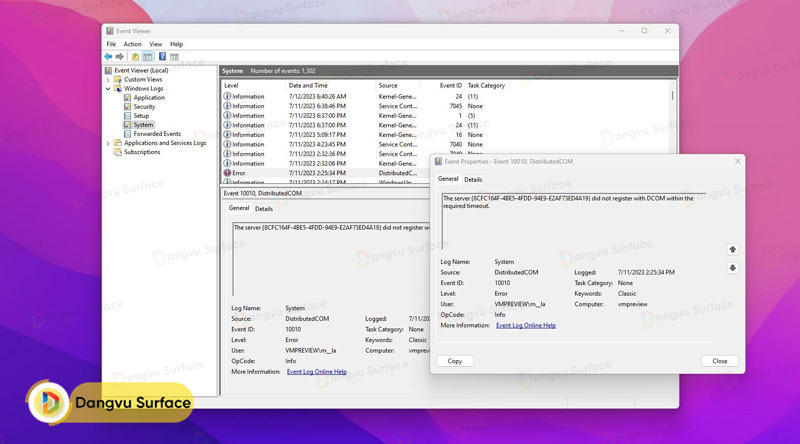Click the up arrow in Event Properties dialog
Screen dimensions: 800x444
(733, 250)
